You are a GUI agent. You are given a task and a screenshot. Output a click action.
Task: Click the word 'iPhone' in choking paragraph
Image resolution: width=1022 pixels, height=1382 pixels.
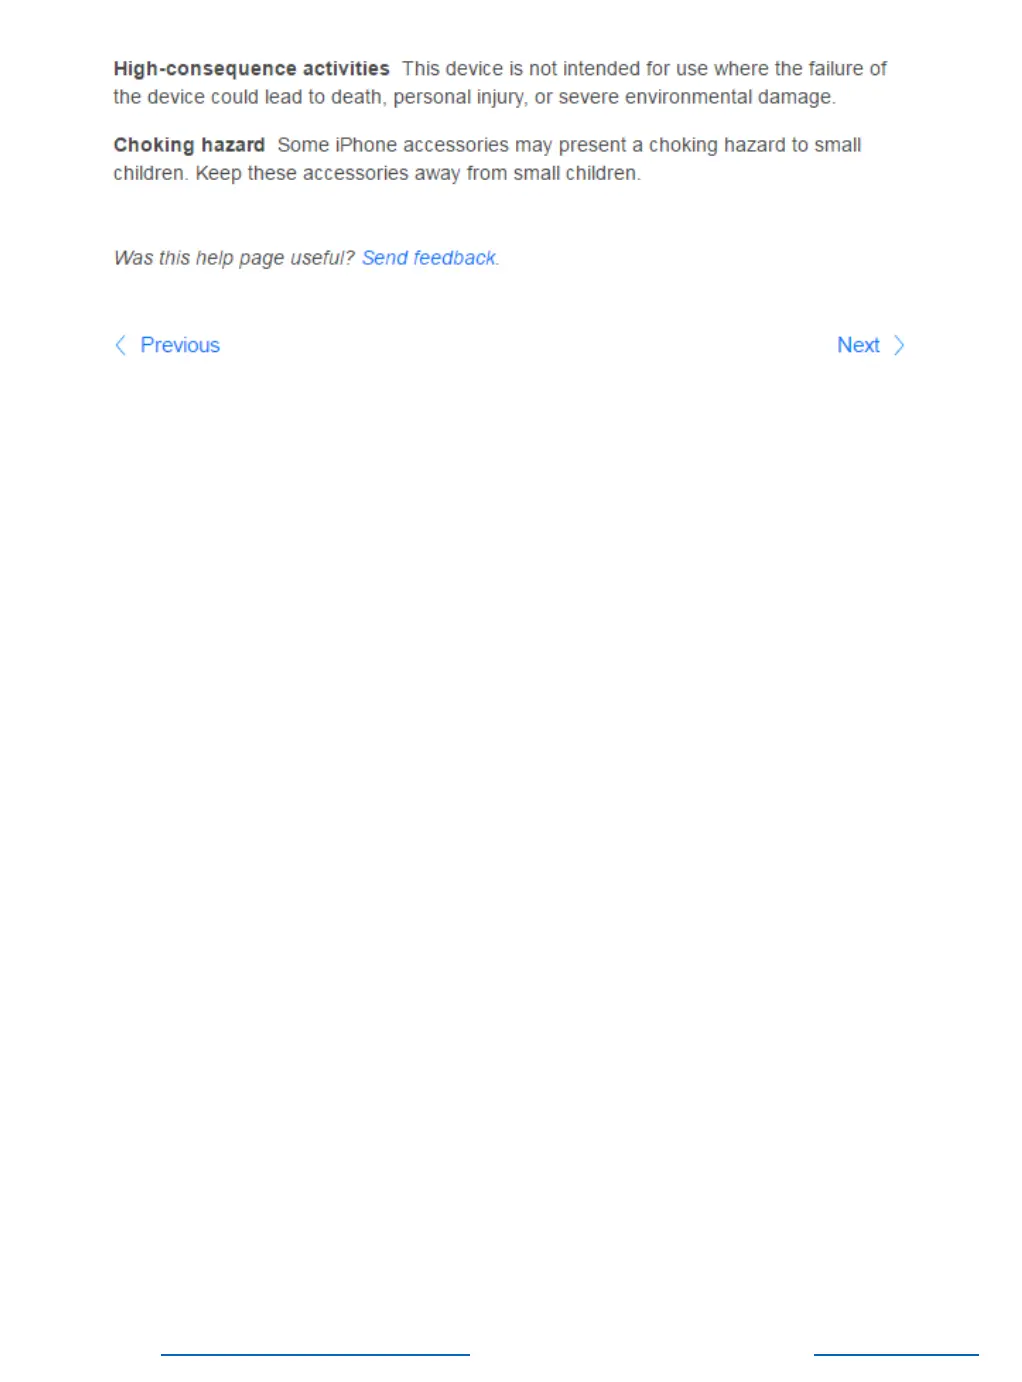click(x=366, y=145)
